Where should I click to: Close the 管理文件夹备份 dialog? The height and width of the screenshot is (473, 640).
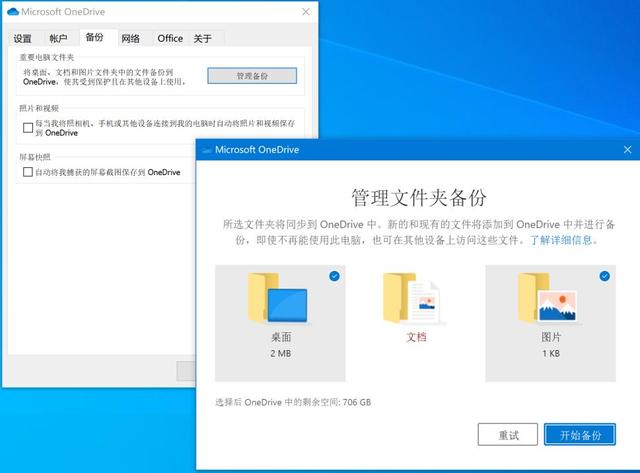point(627,150)
